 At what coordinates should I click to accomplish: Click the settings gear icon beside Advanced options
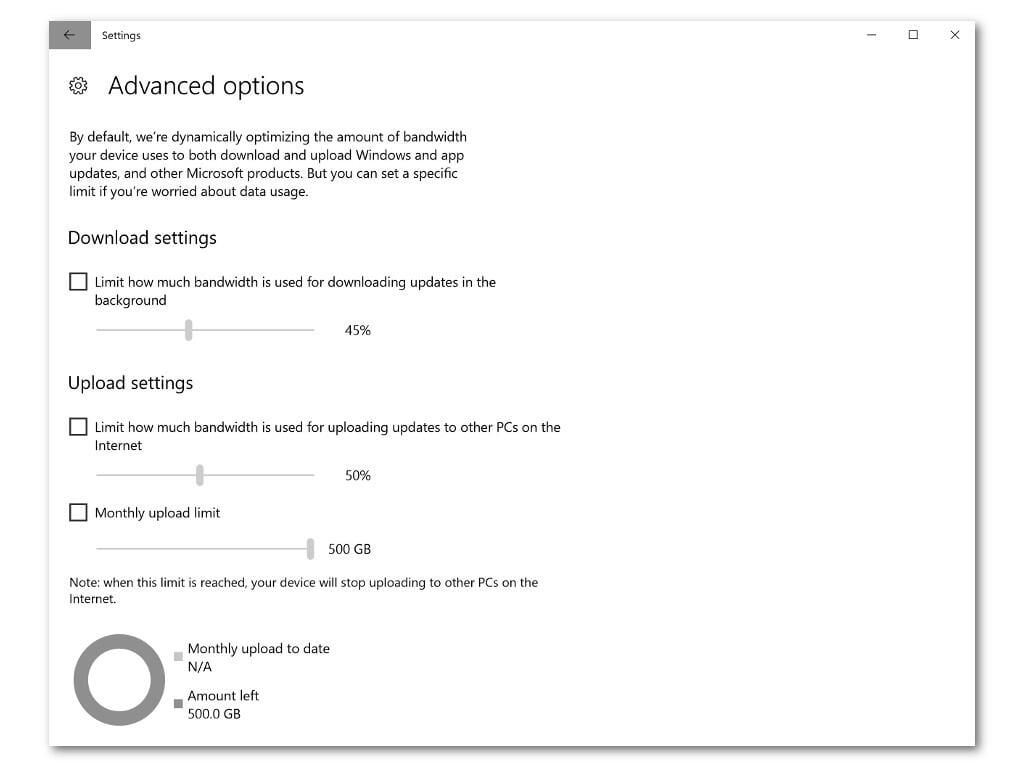[x=78, y=86]
